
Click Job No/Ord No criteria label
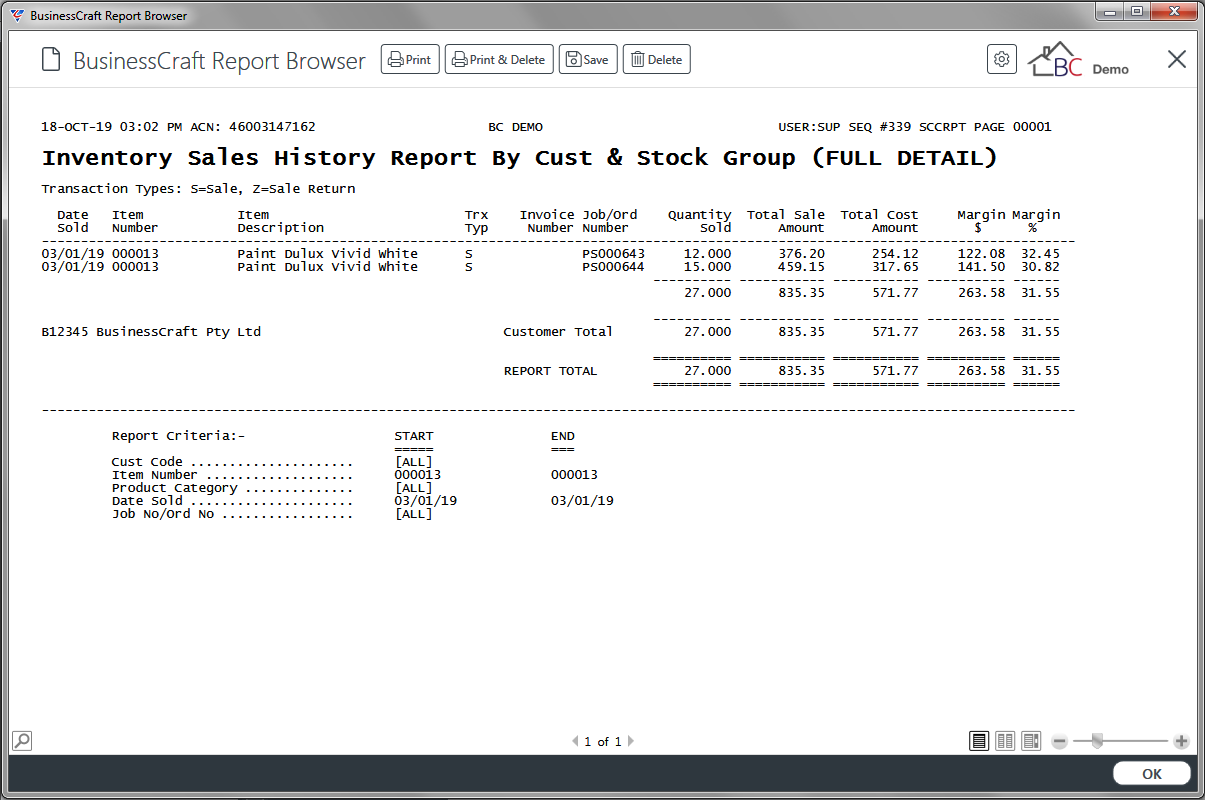coord(162,514)
